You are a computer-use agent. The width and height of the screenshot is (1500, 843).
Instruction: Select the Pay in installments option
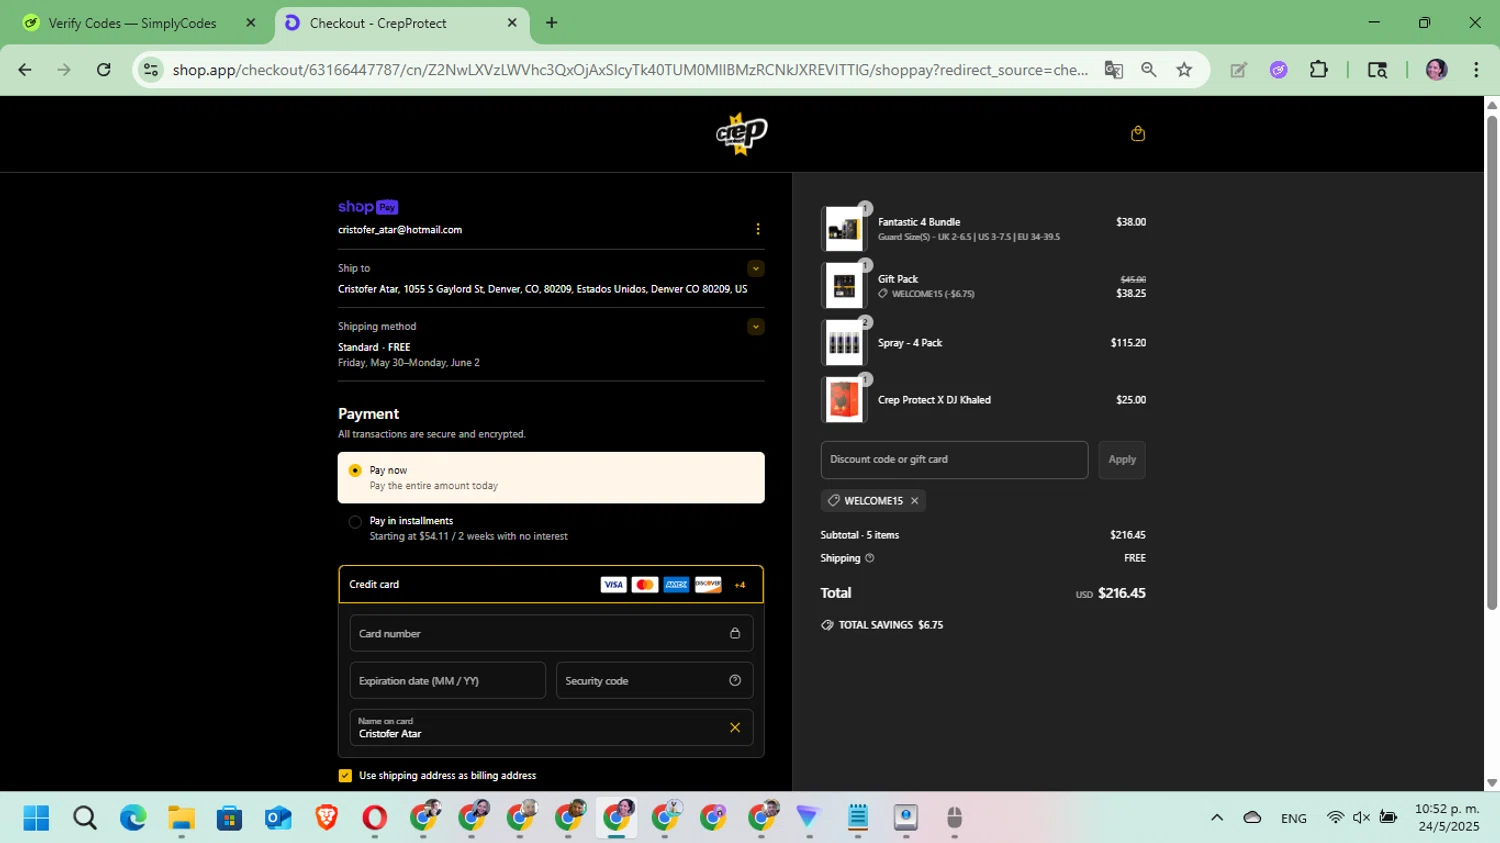(x=551, y=528)
